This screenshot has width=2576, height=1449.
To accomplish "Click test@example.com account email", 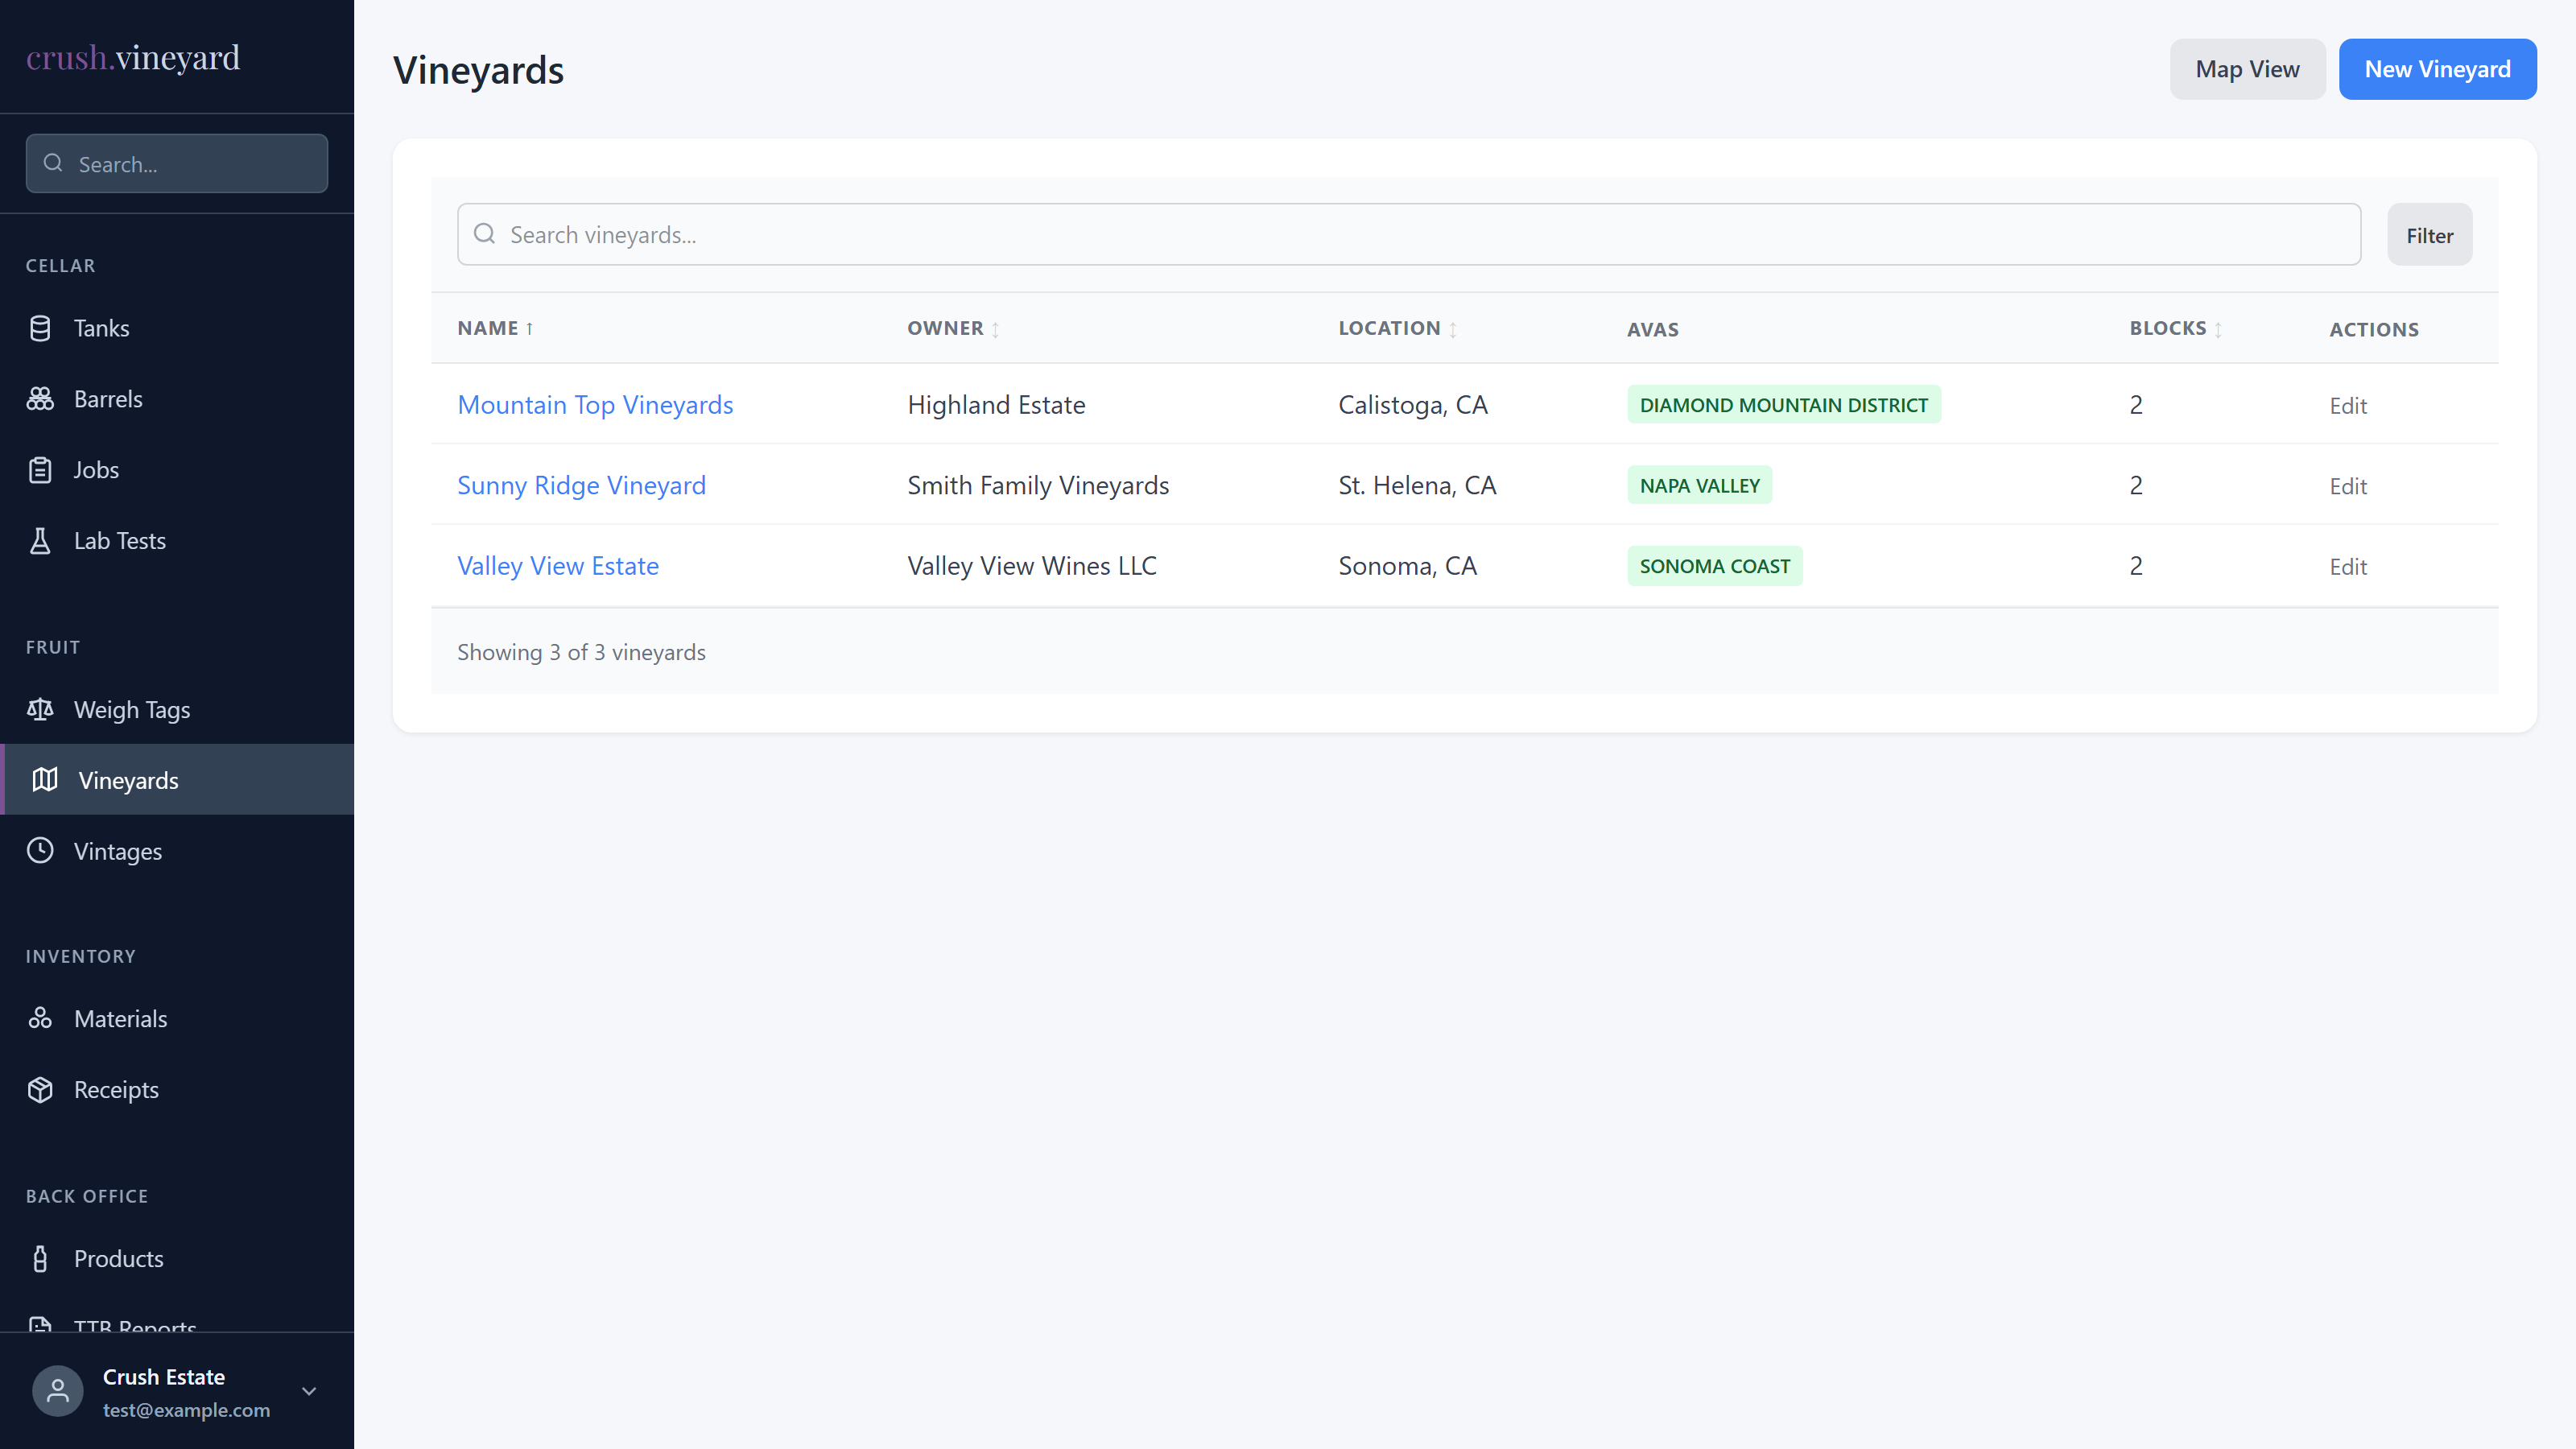I will click(186, 1410).
